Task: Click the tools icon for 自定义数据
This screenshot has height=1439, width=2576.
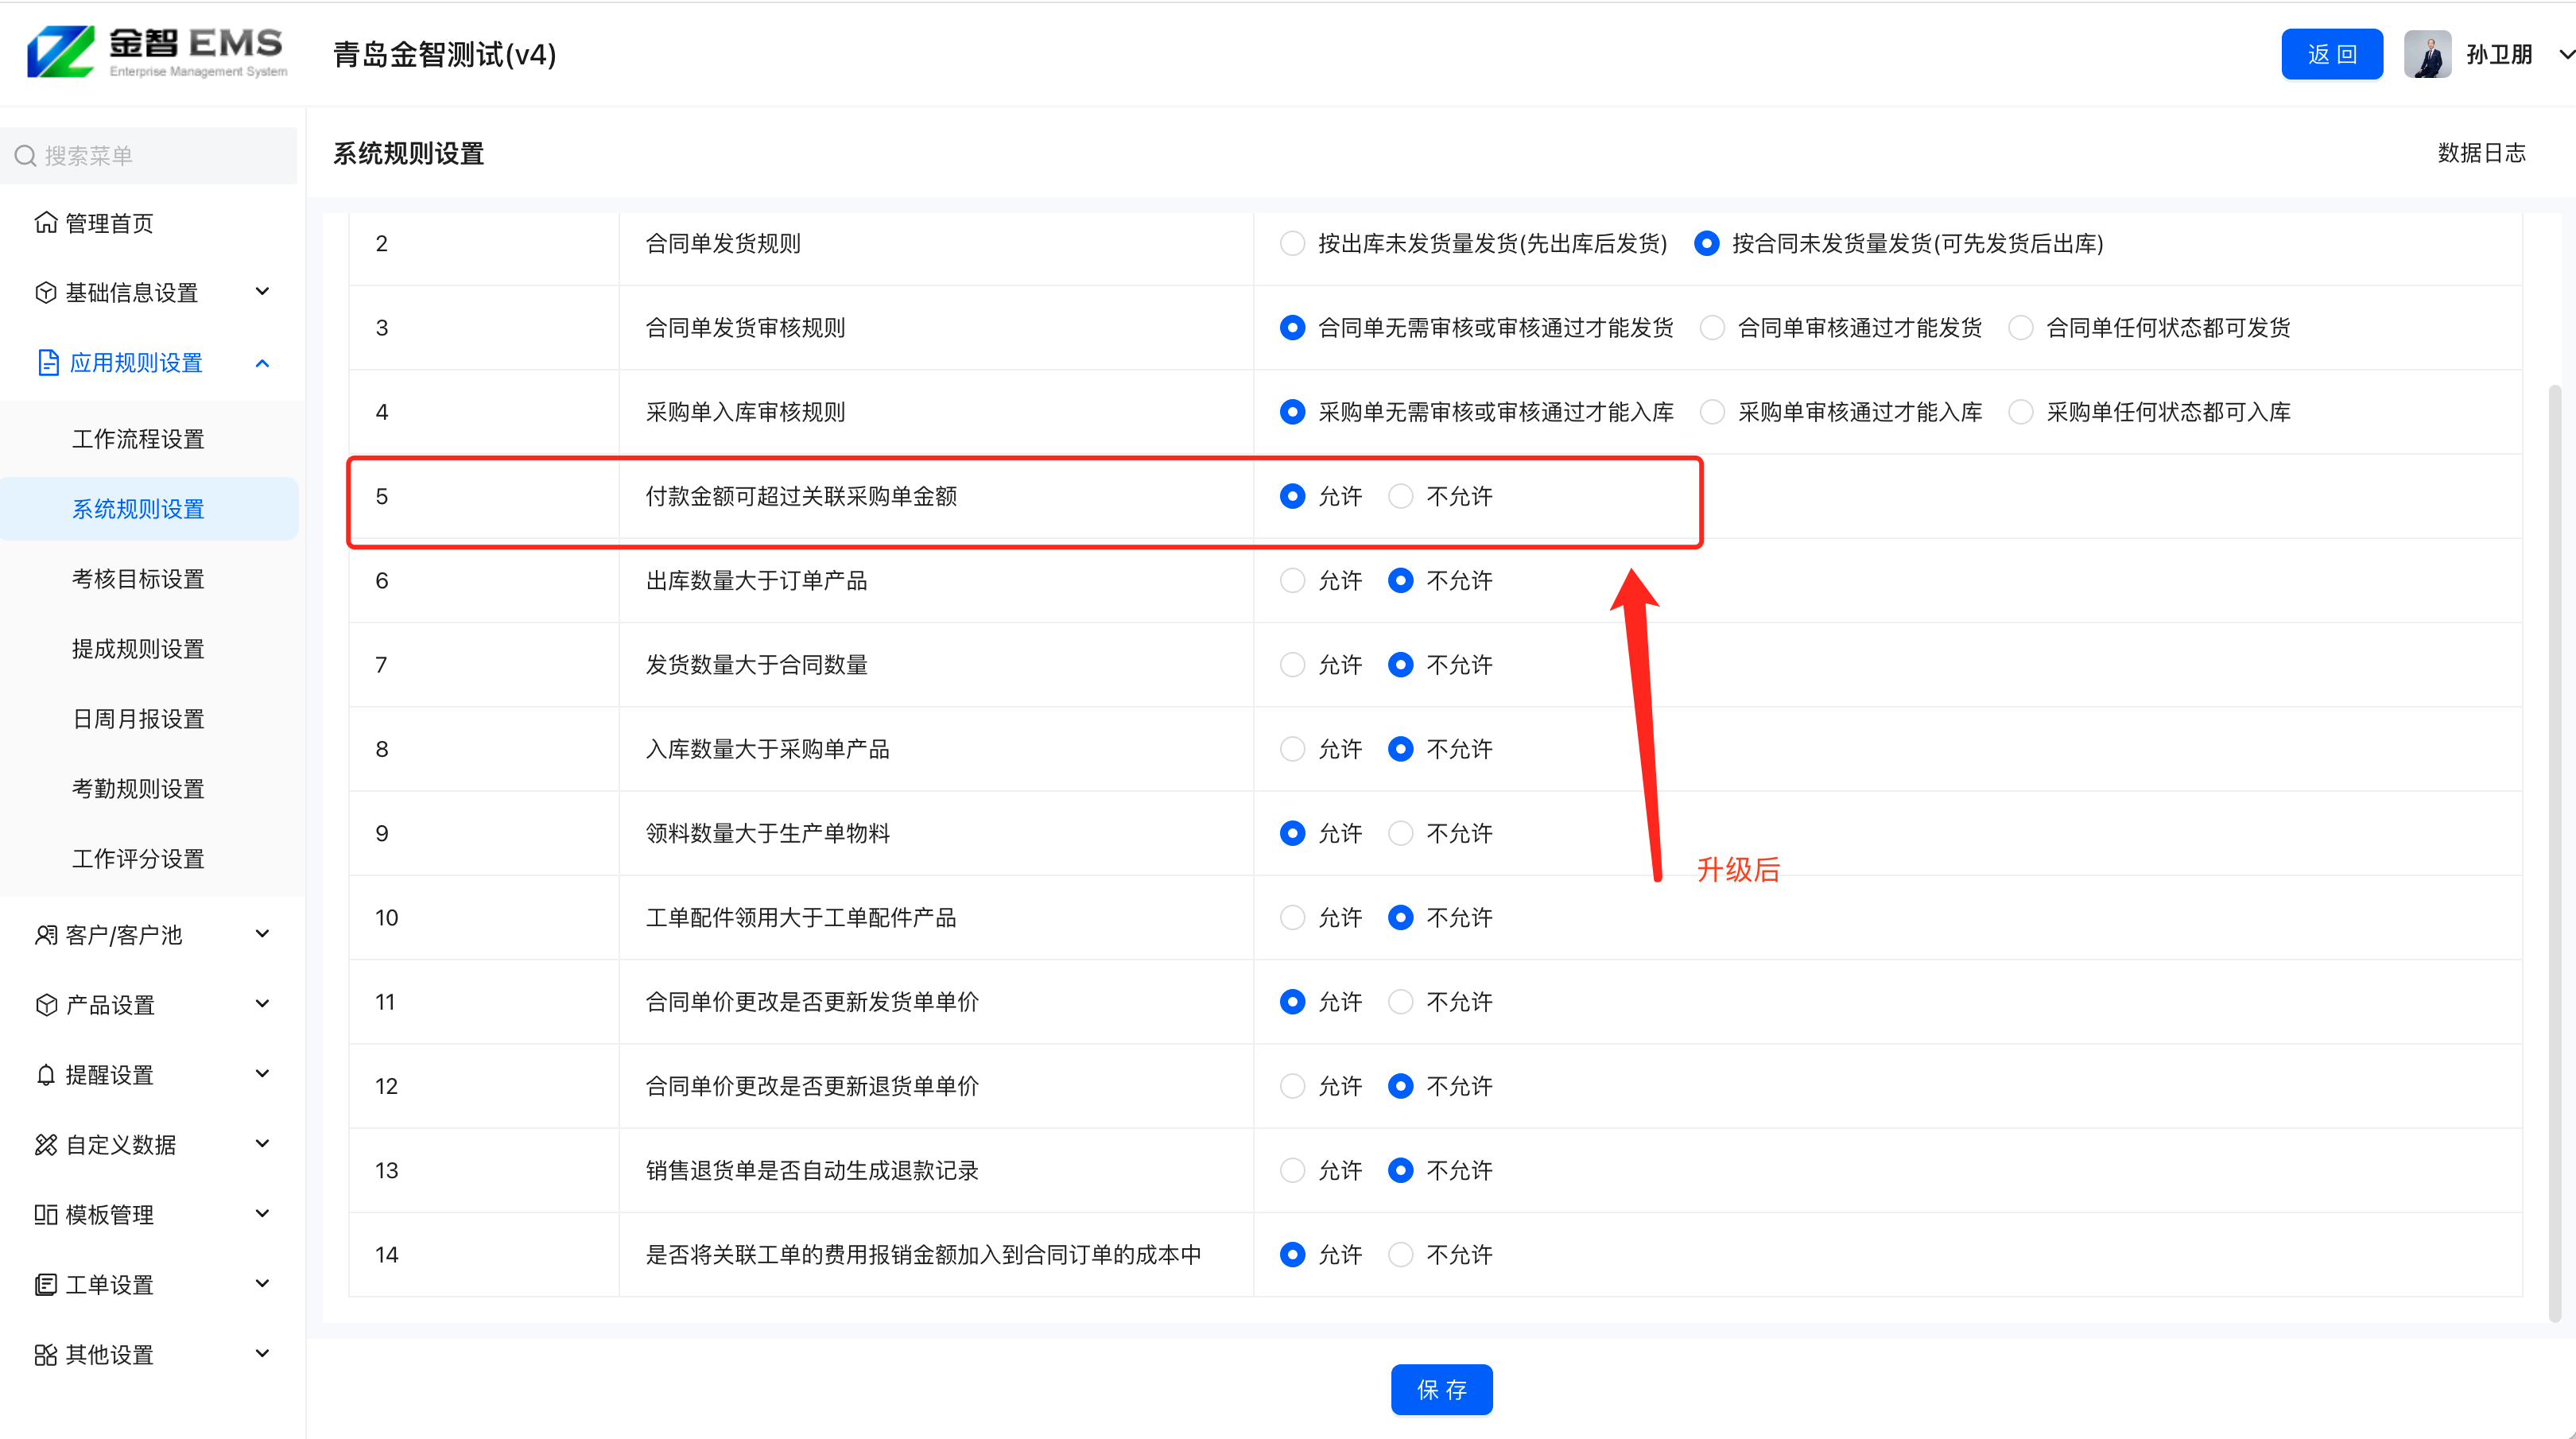Action: tap(45, 1144)
